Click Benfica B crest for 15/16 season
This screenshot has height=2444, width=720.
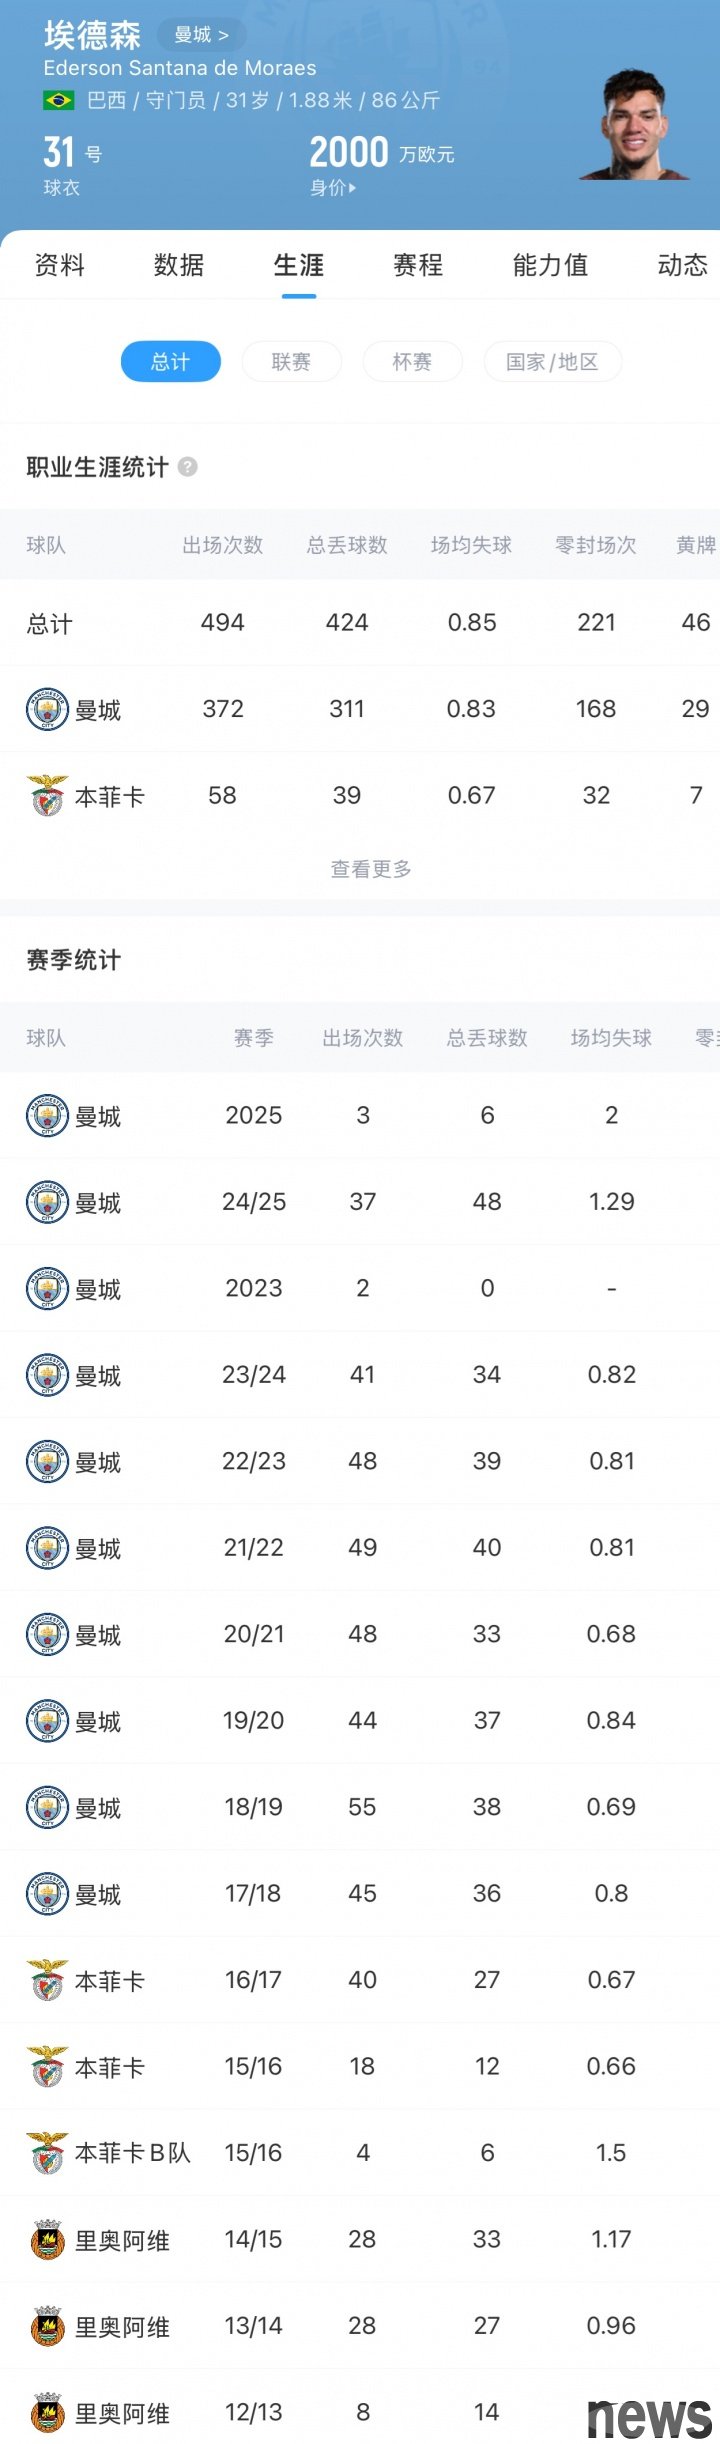pos(47,2154)
